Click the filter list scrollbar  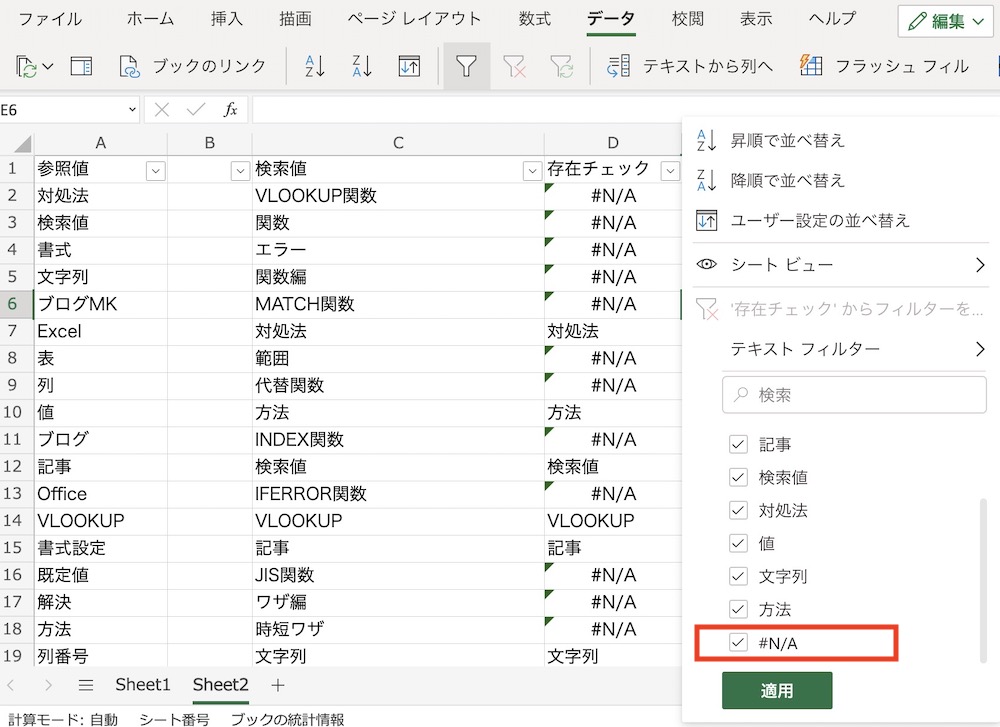[x=983, y=580]
